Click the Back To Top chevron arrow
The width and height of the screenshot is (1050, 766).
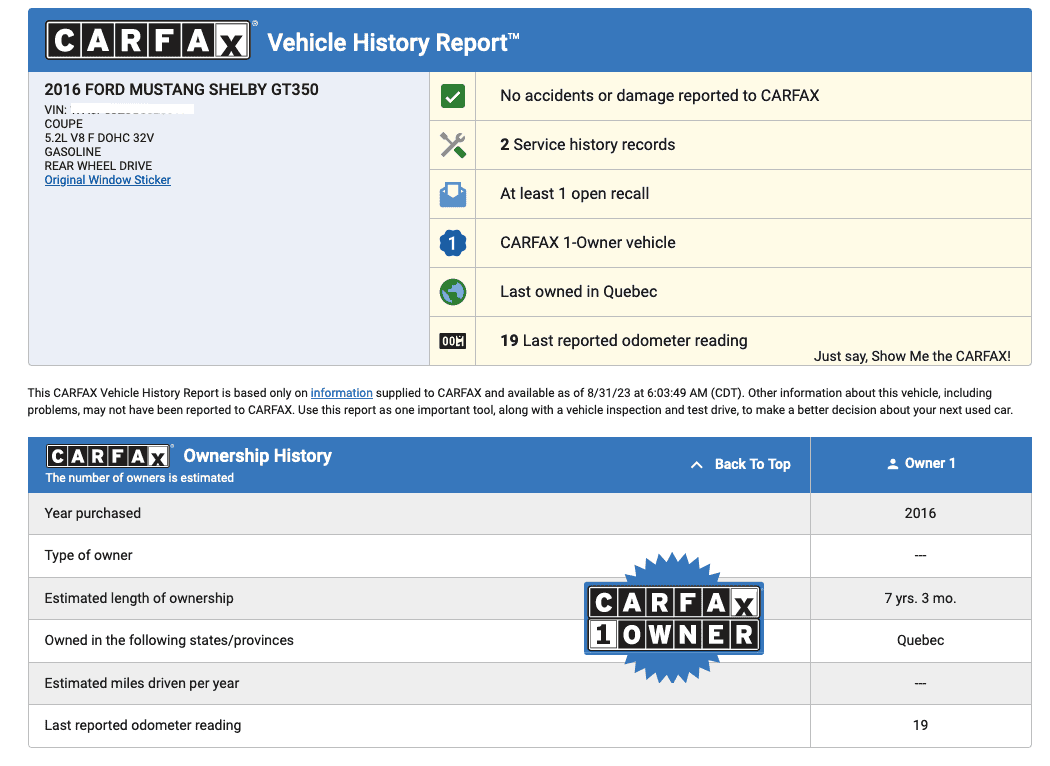point(696,464)
